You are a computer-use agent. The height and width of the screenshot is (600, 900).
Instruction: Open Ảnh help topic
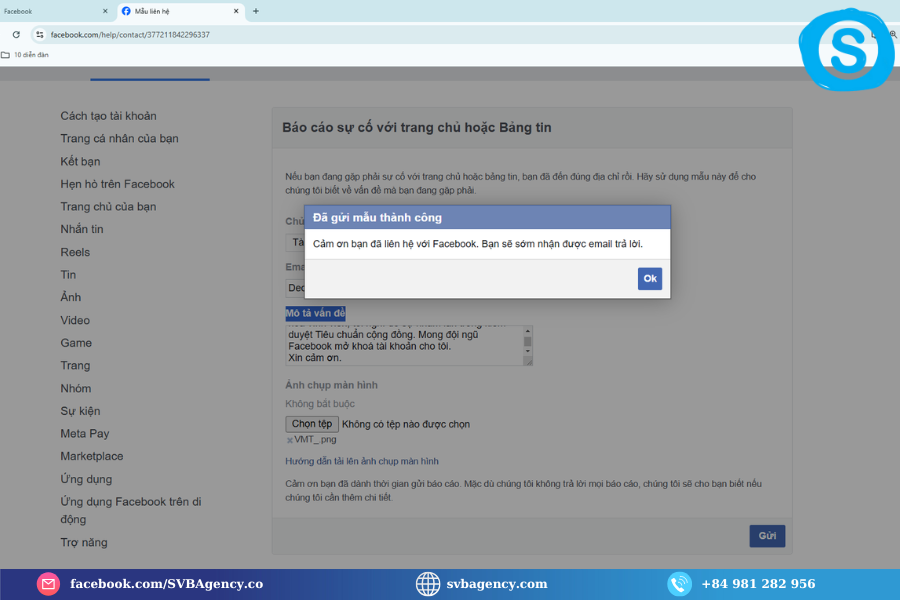71,297
